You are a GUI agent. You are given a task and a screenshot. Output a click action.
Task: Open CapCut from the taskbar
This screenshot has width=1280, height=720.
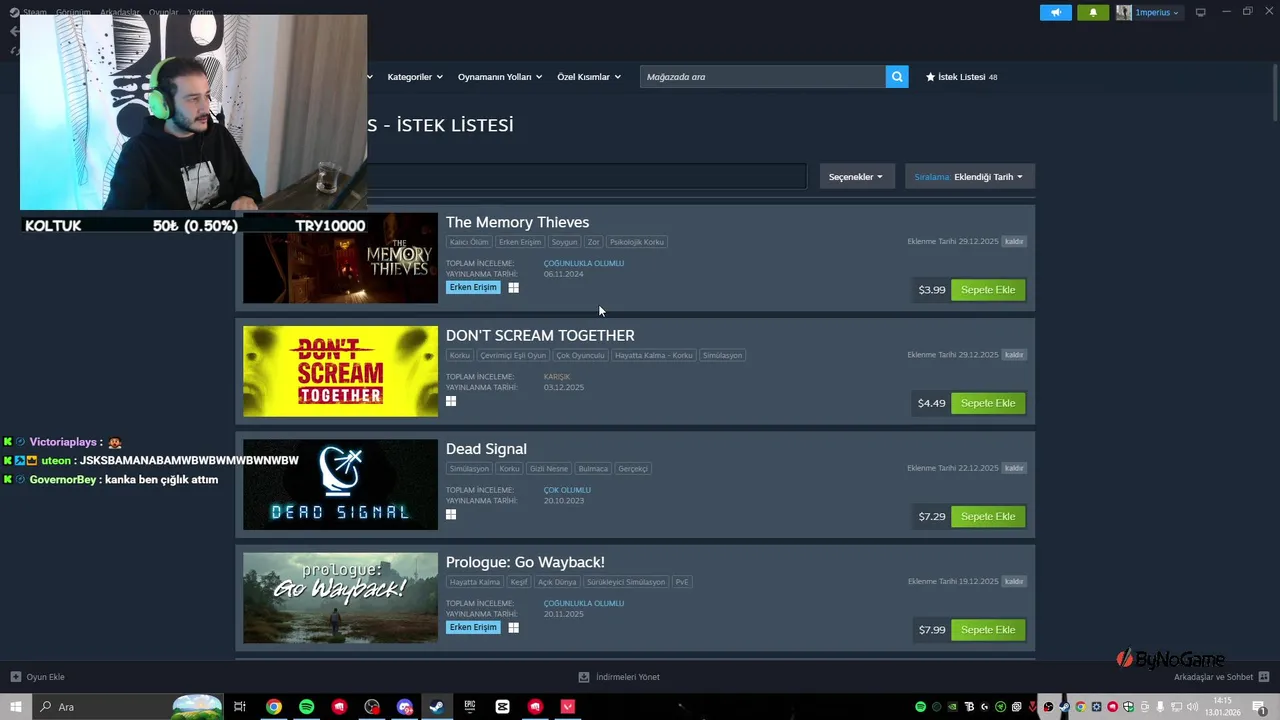tap(502, 707)
